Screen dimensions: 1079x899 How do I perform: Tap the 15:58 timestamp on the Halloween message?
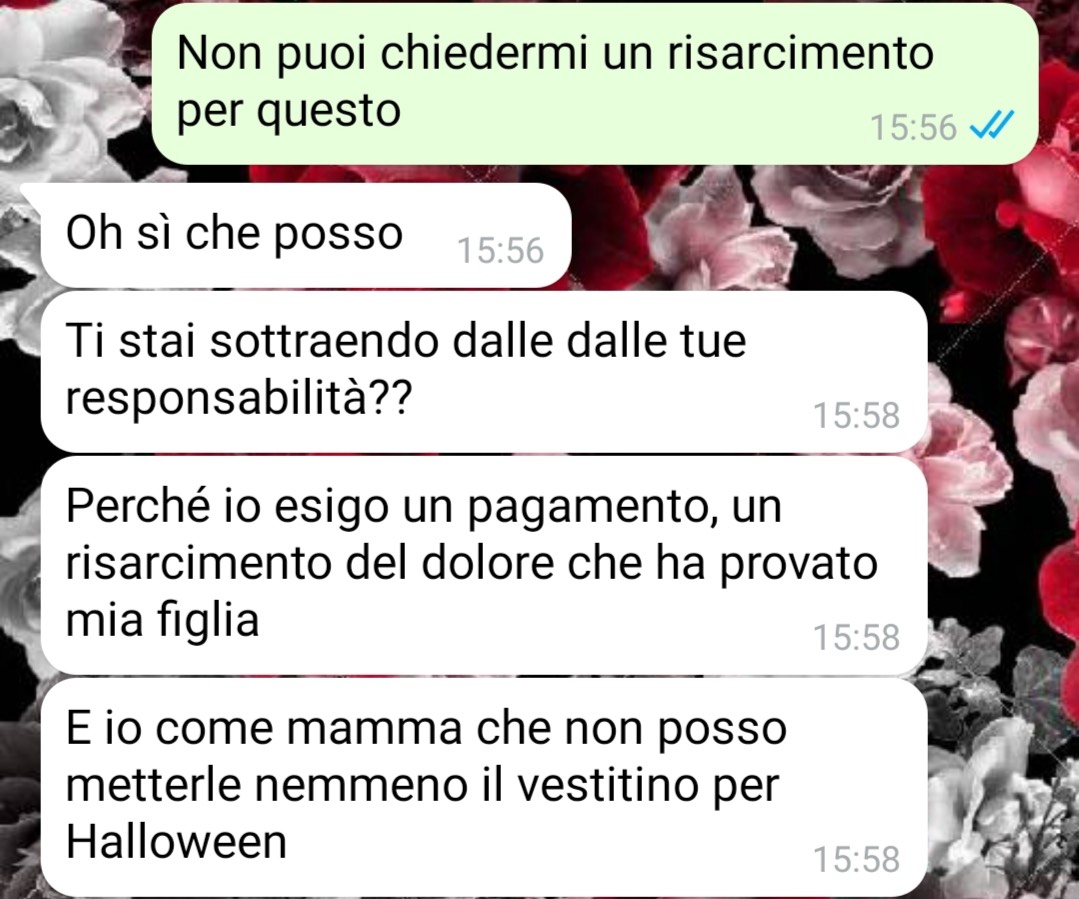point(857,860)
